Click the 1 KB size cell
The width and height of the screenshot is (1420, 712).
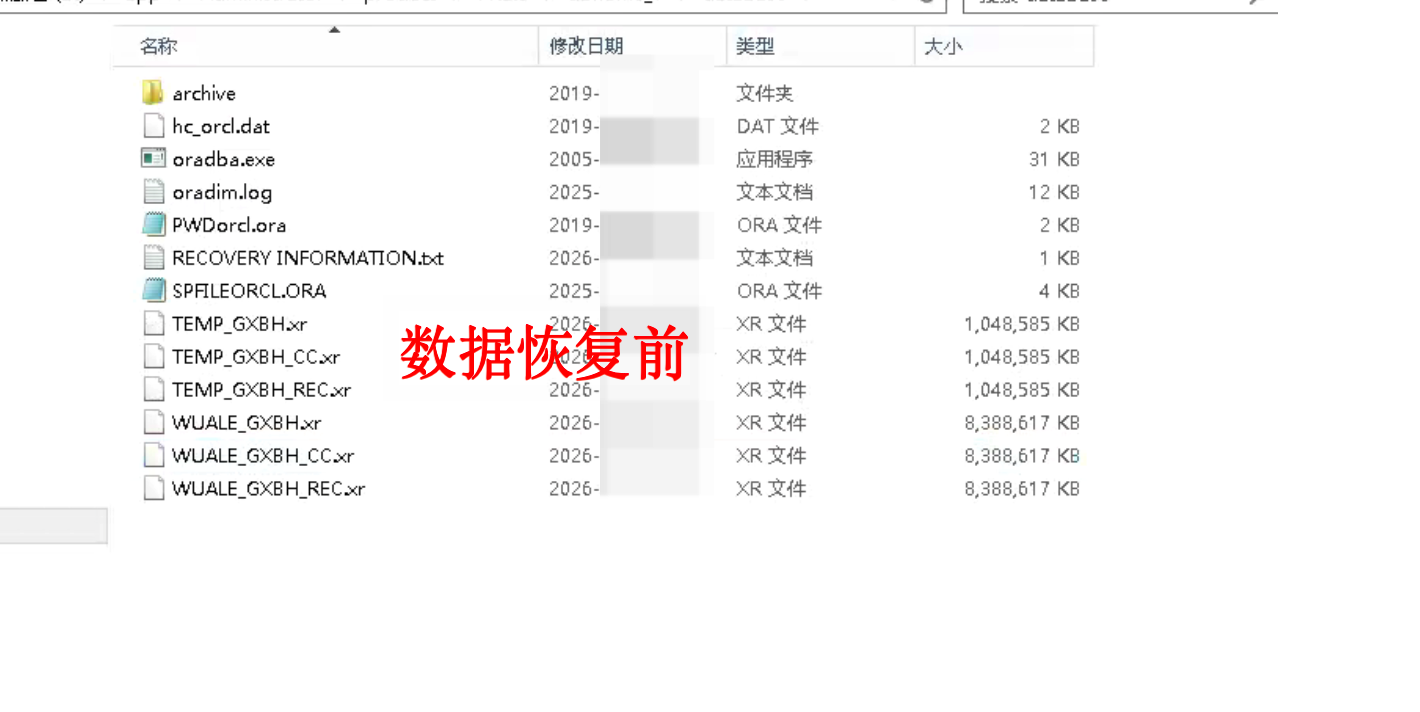pyautogui.click(x=1059, y=258)
